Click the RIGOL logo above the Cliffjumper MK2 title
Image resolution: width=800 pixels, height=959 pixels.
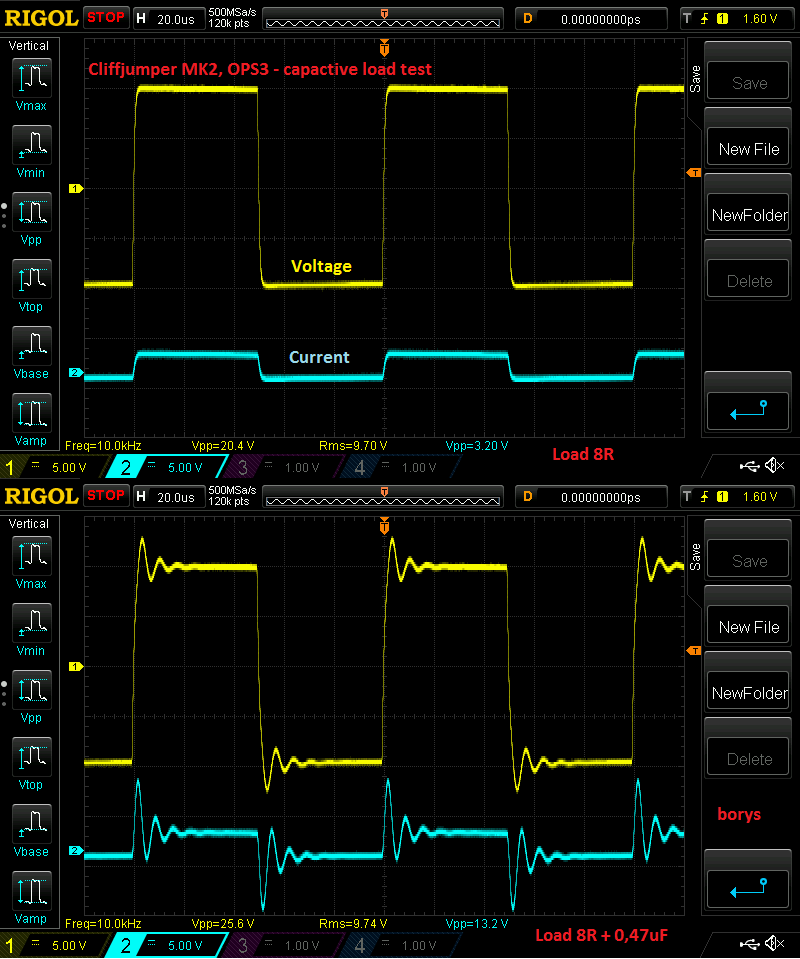[x=42, y=18]
